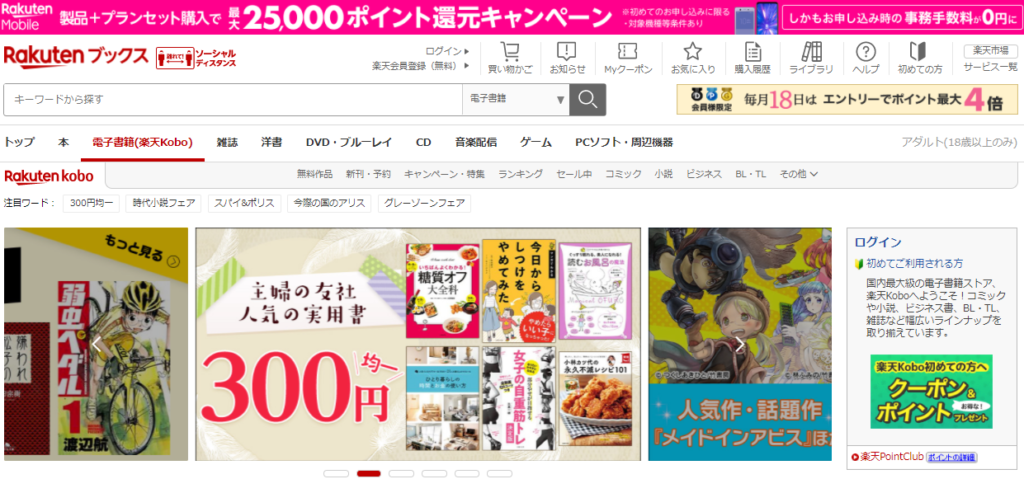Image resolution: width=1024 pixels, height=479 pixels.
Task: Click in the キーワードから探す search field
Action: click(x=233, y=99)
